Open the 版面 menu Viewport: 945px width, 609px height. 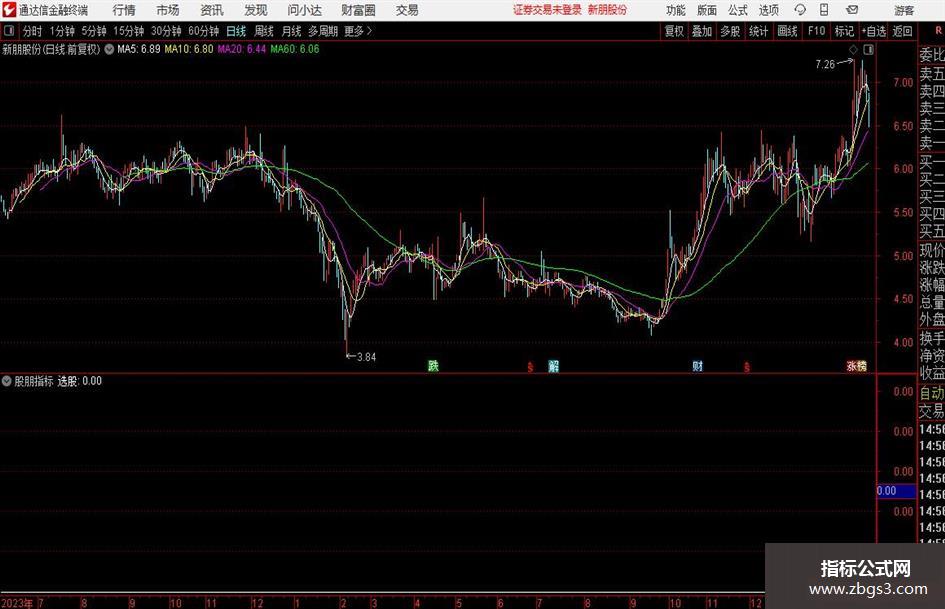[706, 10]
